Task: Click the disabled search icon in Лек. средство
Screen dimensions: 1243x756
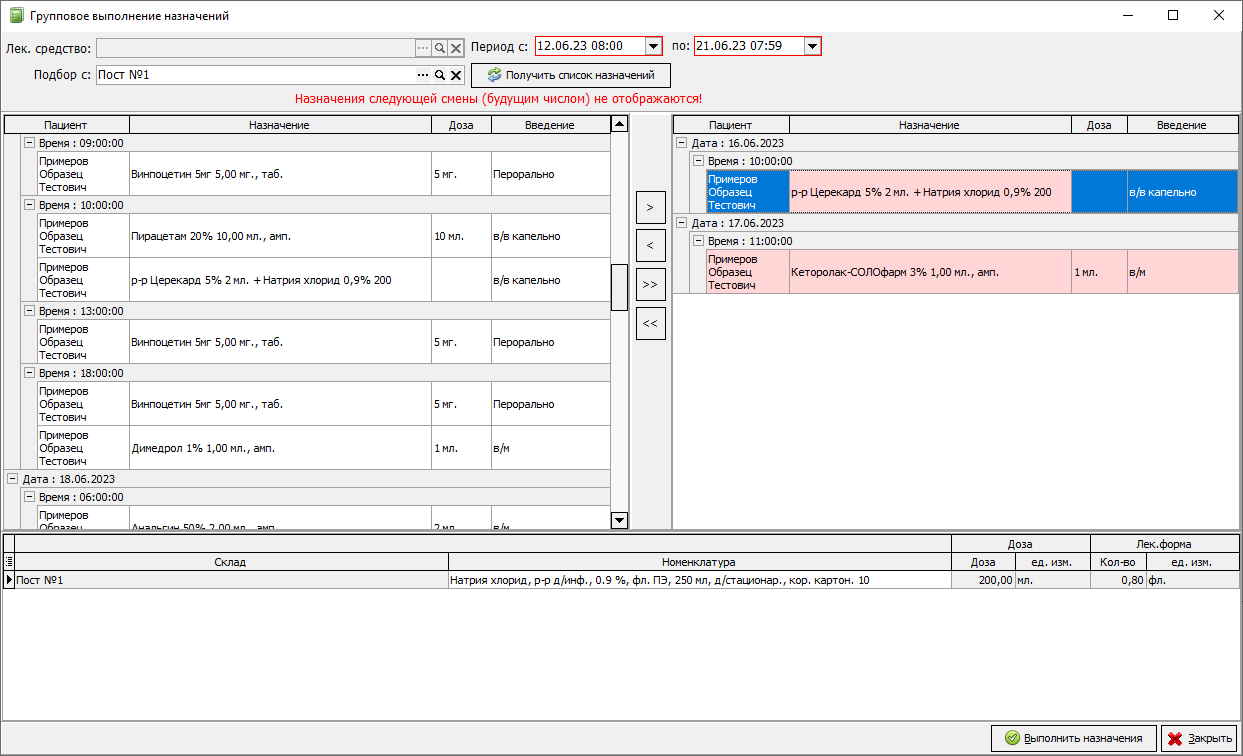Action: tap(439, 48)
